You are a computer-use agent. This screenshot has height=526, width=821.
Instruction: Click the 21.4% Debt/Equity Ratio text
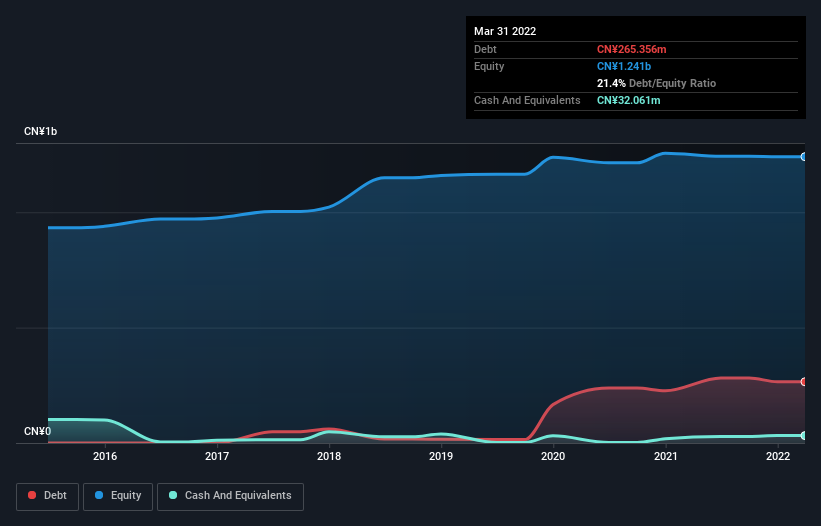[656, 83]
